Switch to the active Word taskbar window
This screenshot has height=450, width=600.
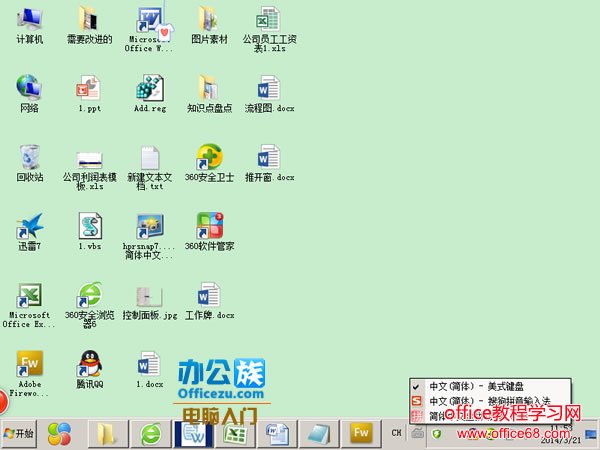[x=193, y=434]
